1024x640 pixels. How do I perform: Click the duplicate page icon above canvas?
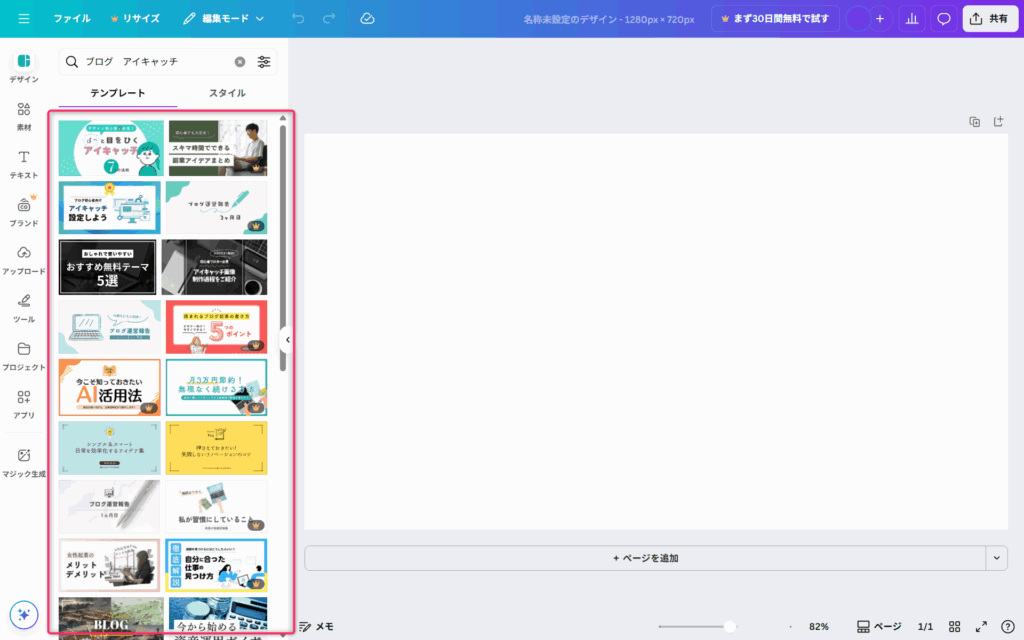pyautogui.click(x=975, y=122)
